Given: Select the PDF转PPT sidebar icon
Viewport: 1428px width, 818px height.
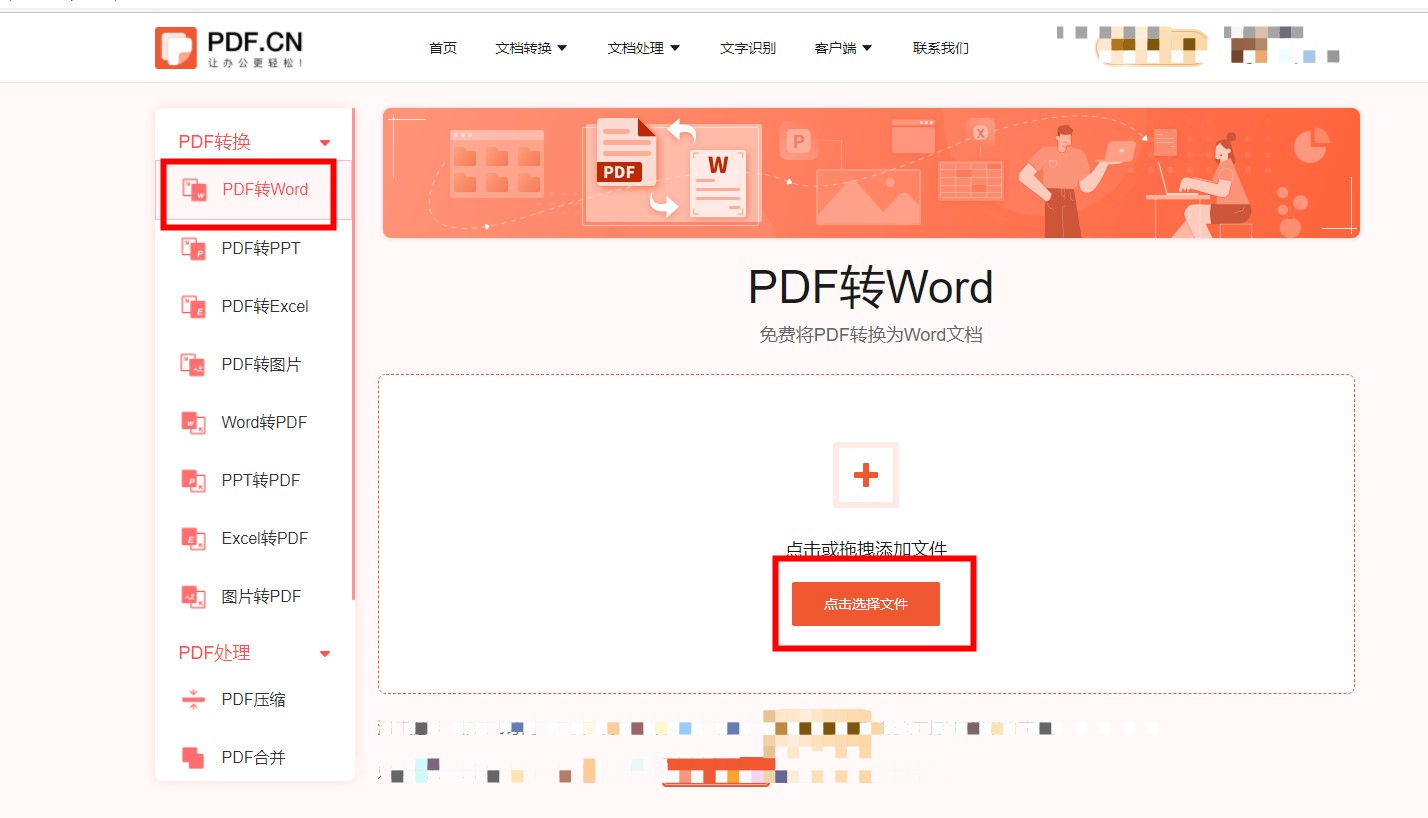Looking at the screenshot, I should coord(193,248).
